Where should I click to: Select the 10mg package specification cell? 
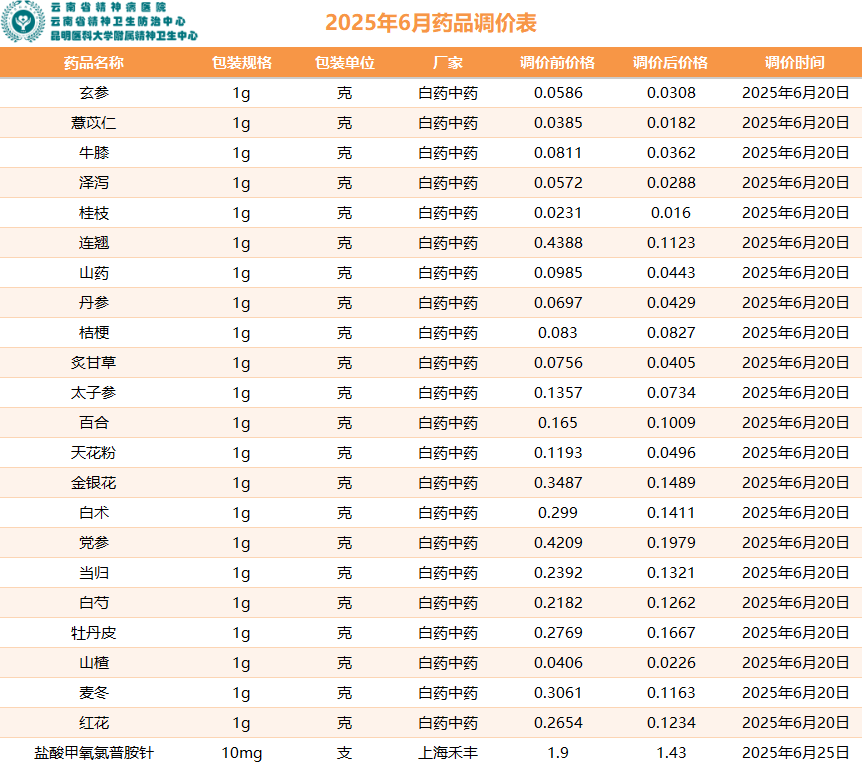click(241, 753)
